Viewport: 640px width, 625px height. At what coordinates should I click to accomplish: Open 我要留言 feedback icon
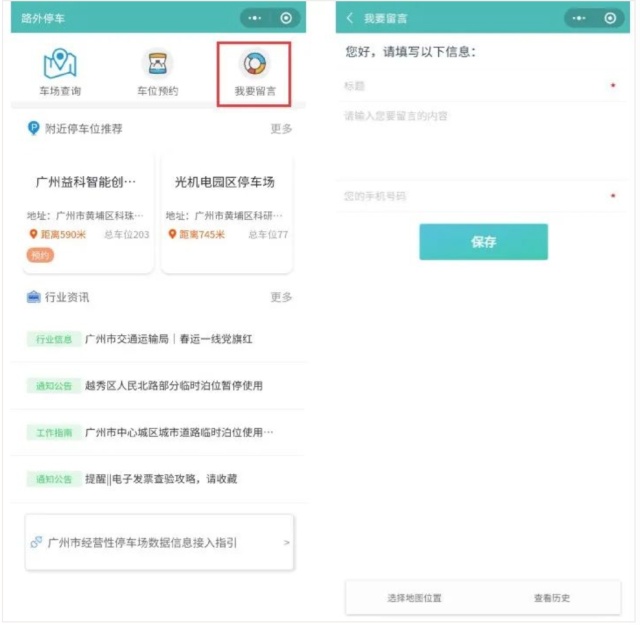(x=254, y=65)
